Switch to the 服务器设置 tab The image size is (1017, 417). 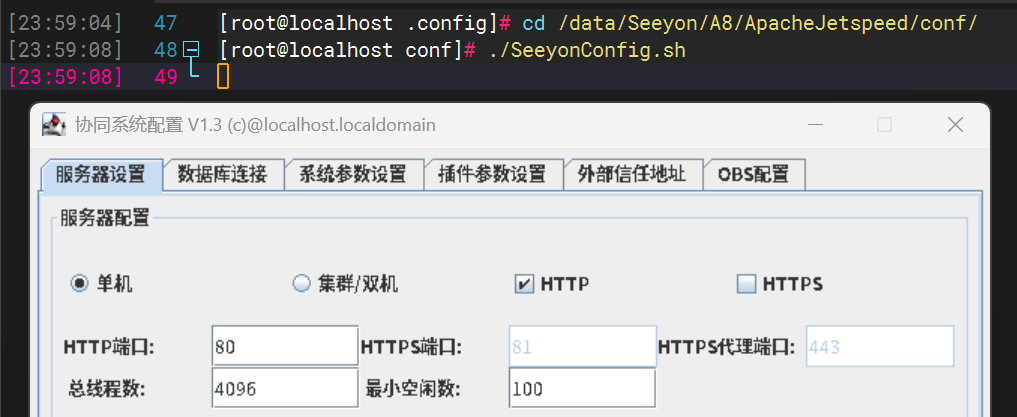(101, 175)
